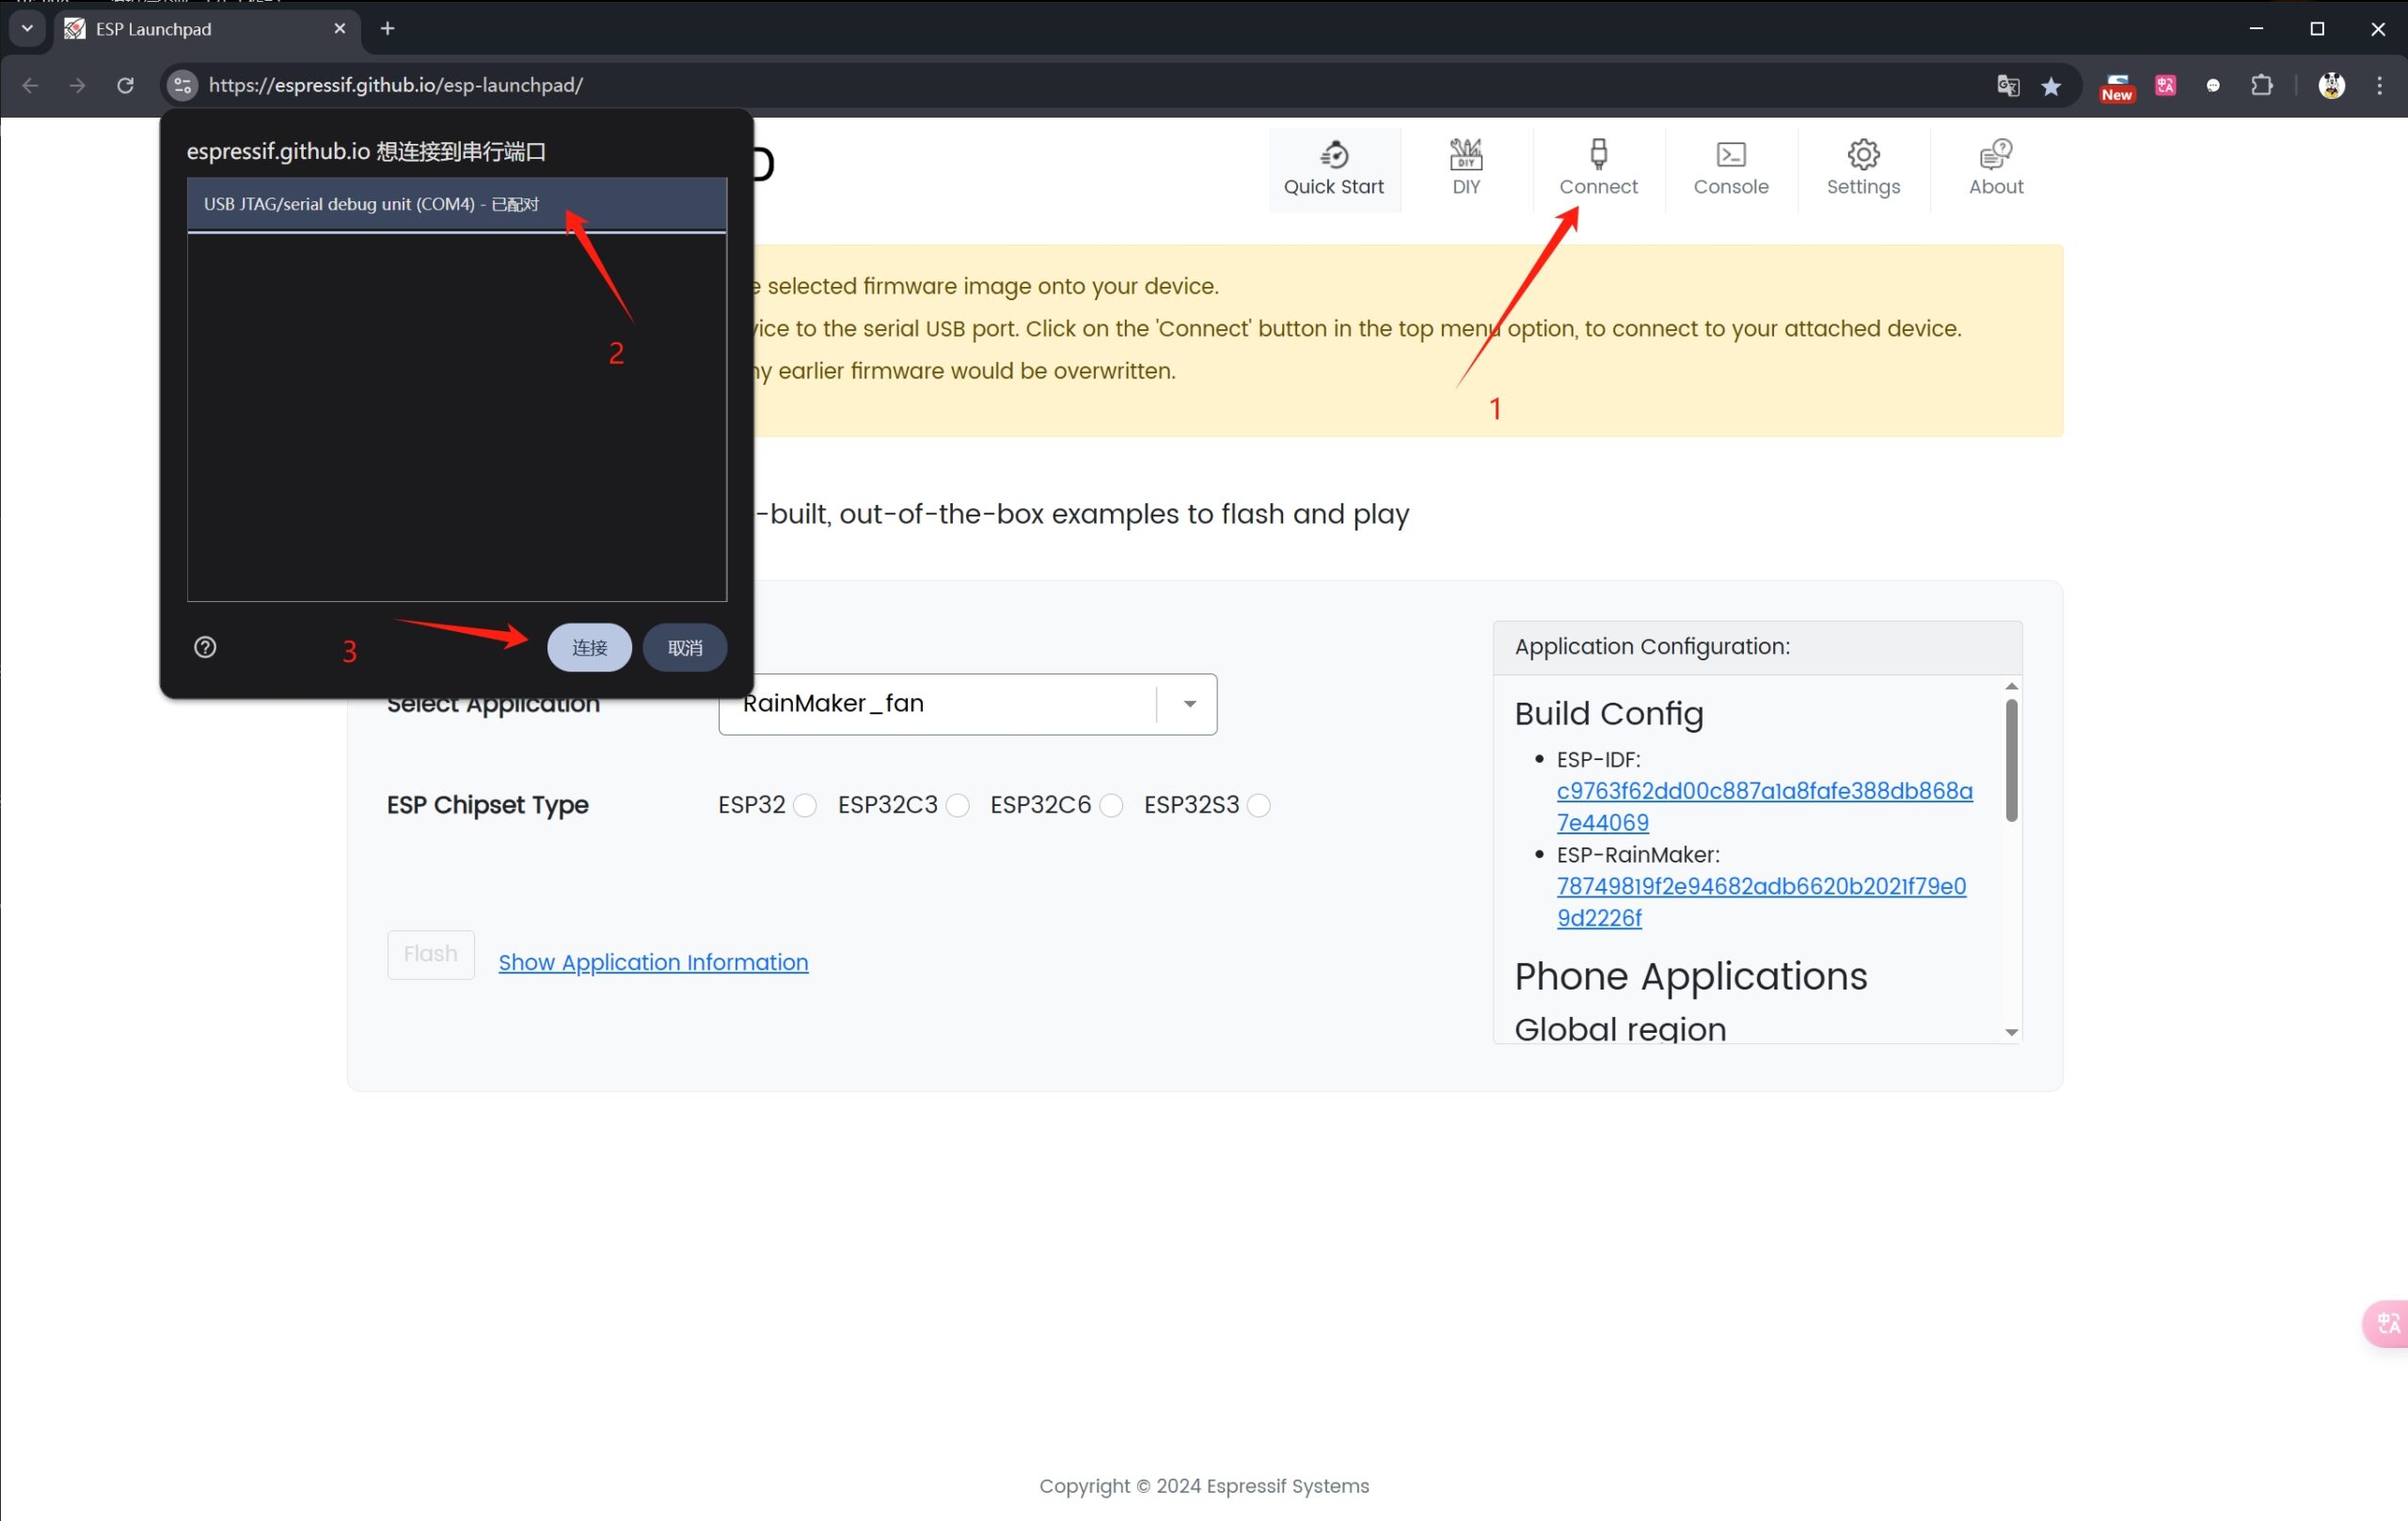This screenshot has width=2408, height=1521.
Task: Click the Build Config heading
Action: (x=1609, y=713)
